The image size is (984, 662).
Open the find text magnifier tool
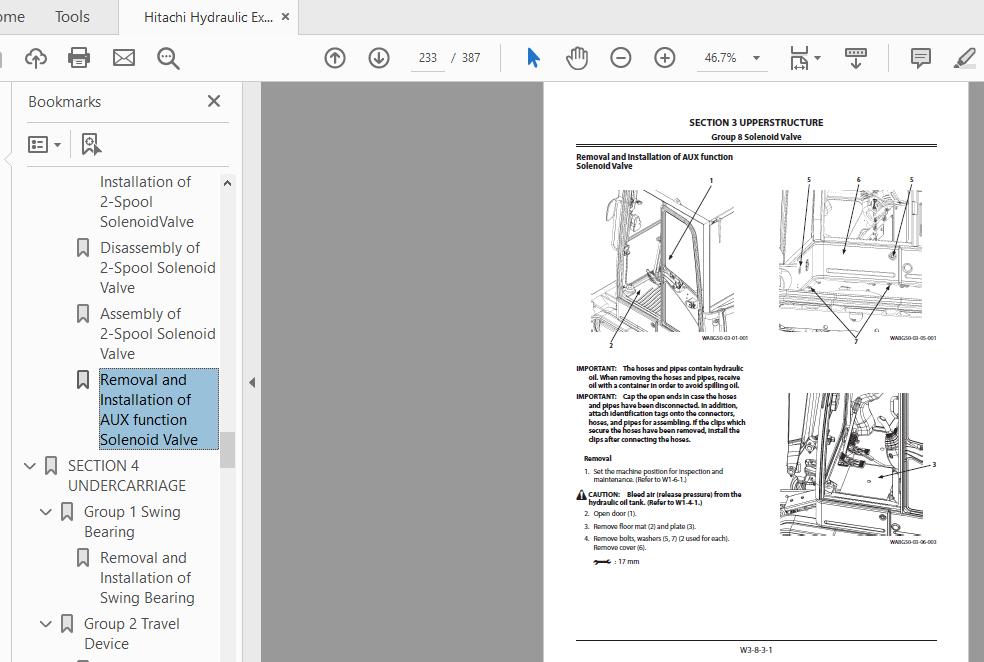(x=168, y=58)
